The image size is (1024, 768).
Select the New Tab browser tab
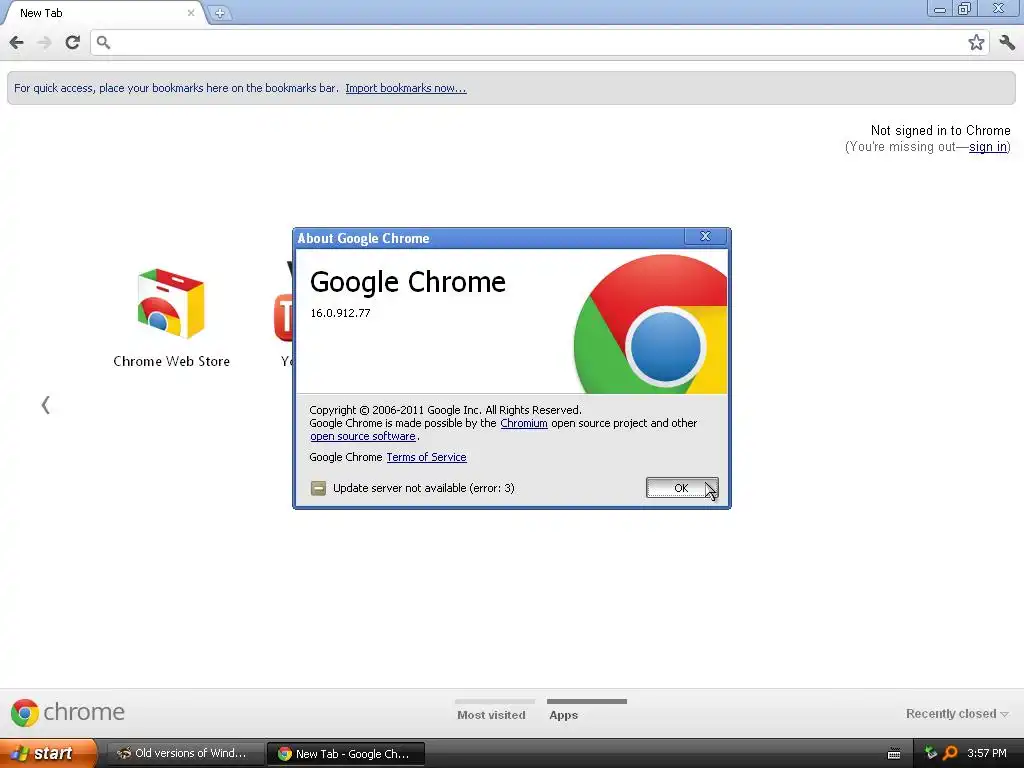tap(104, 13)
